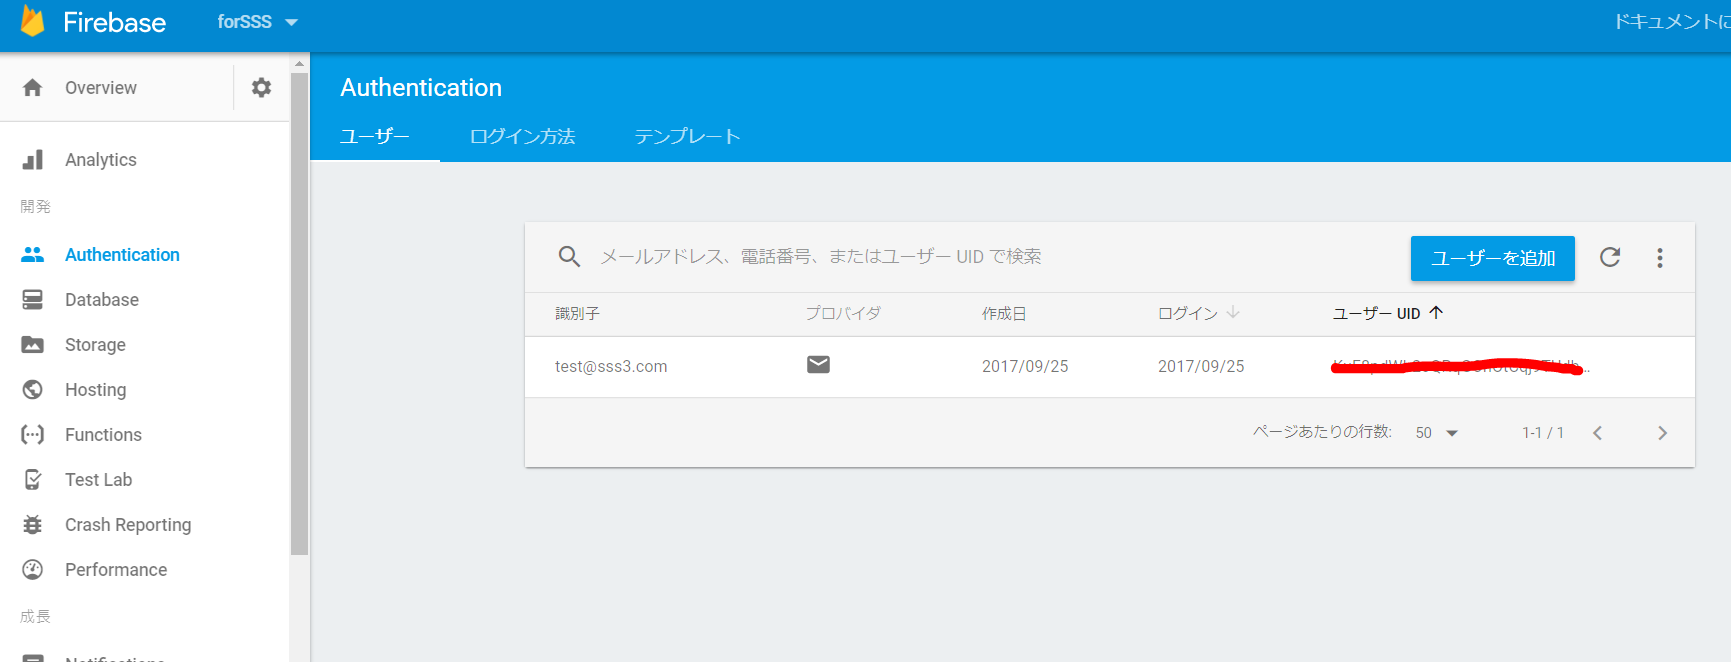Click the Overview home icon

(x=33, y=88)
